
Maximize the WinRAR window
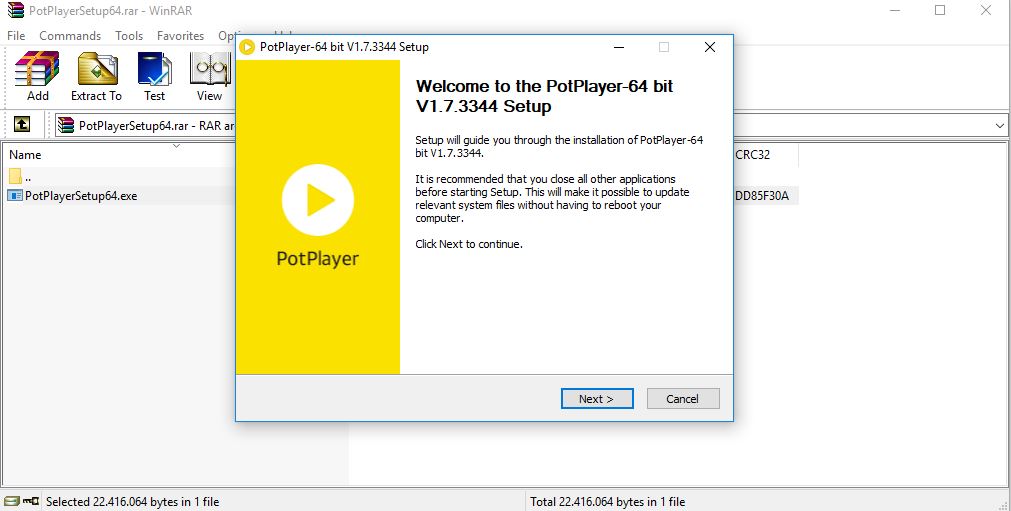[x=940, y=10]
